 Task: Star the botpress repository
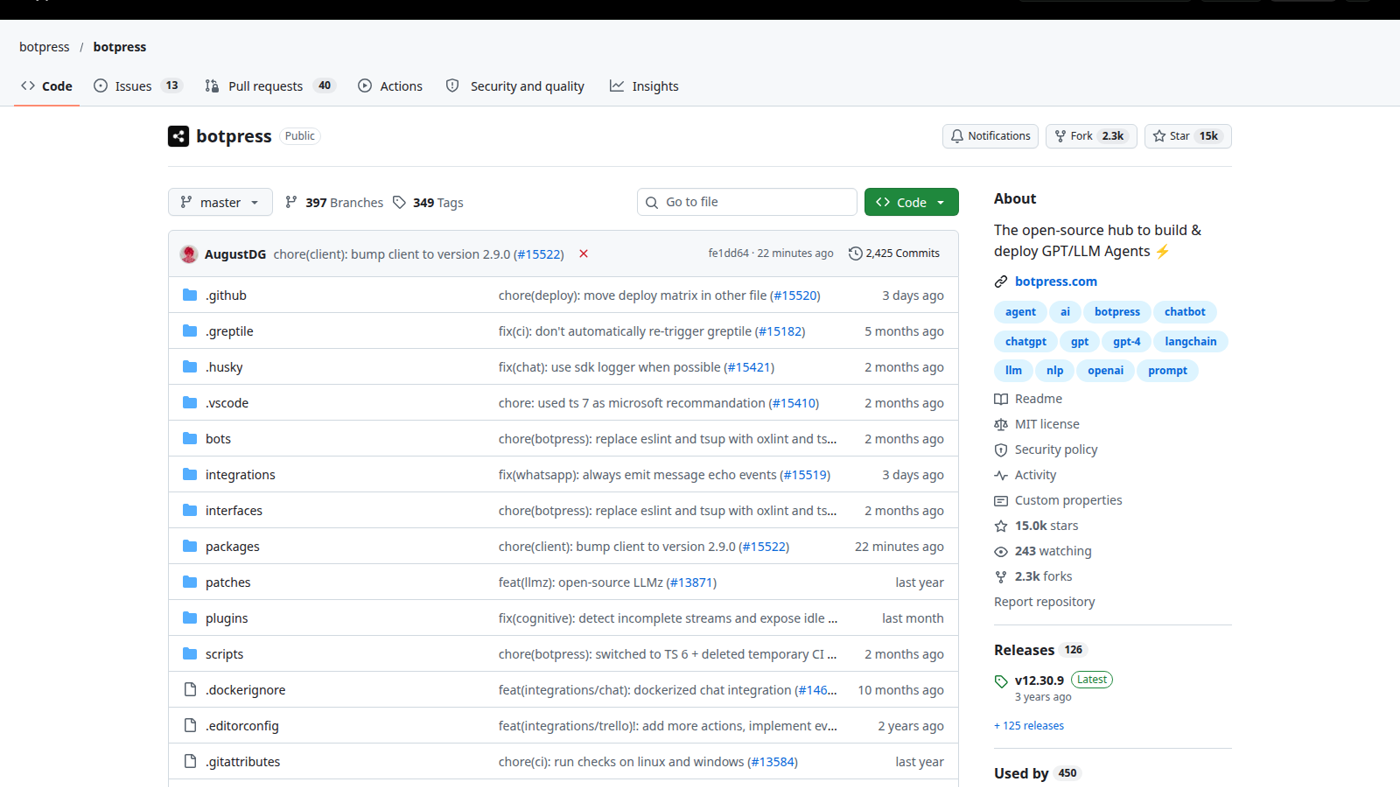(1188, 136)
